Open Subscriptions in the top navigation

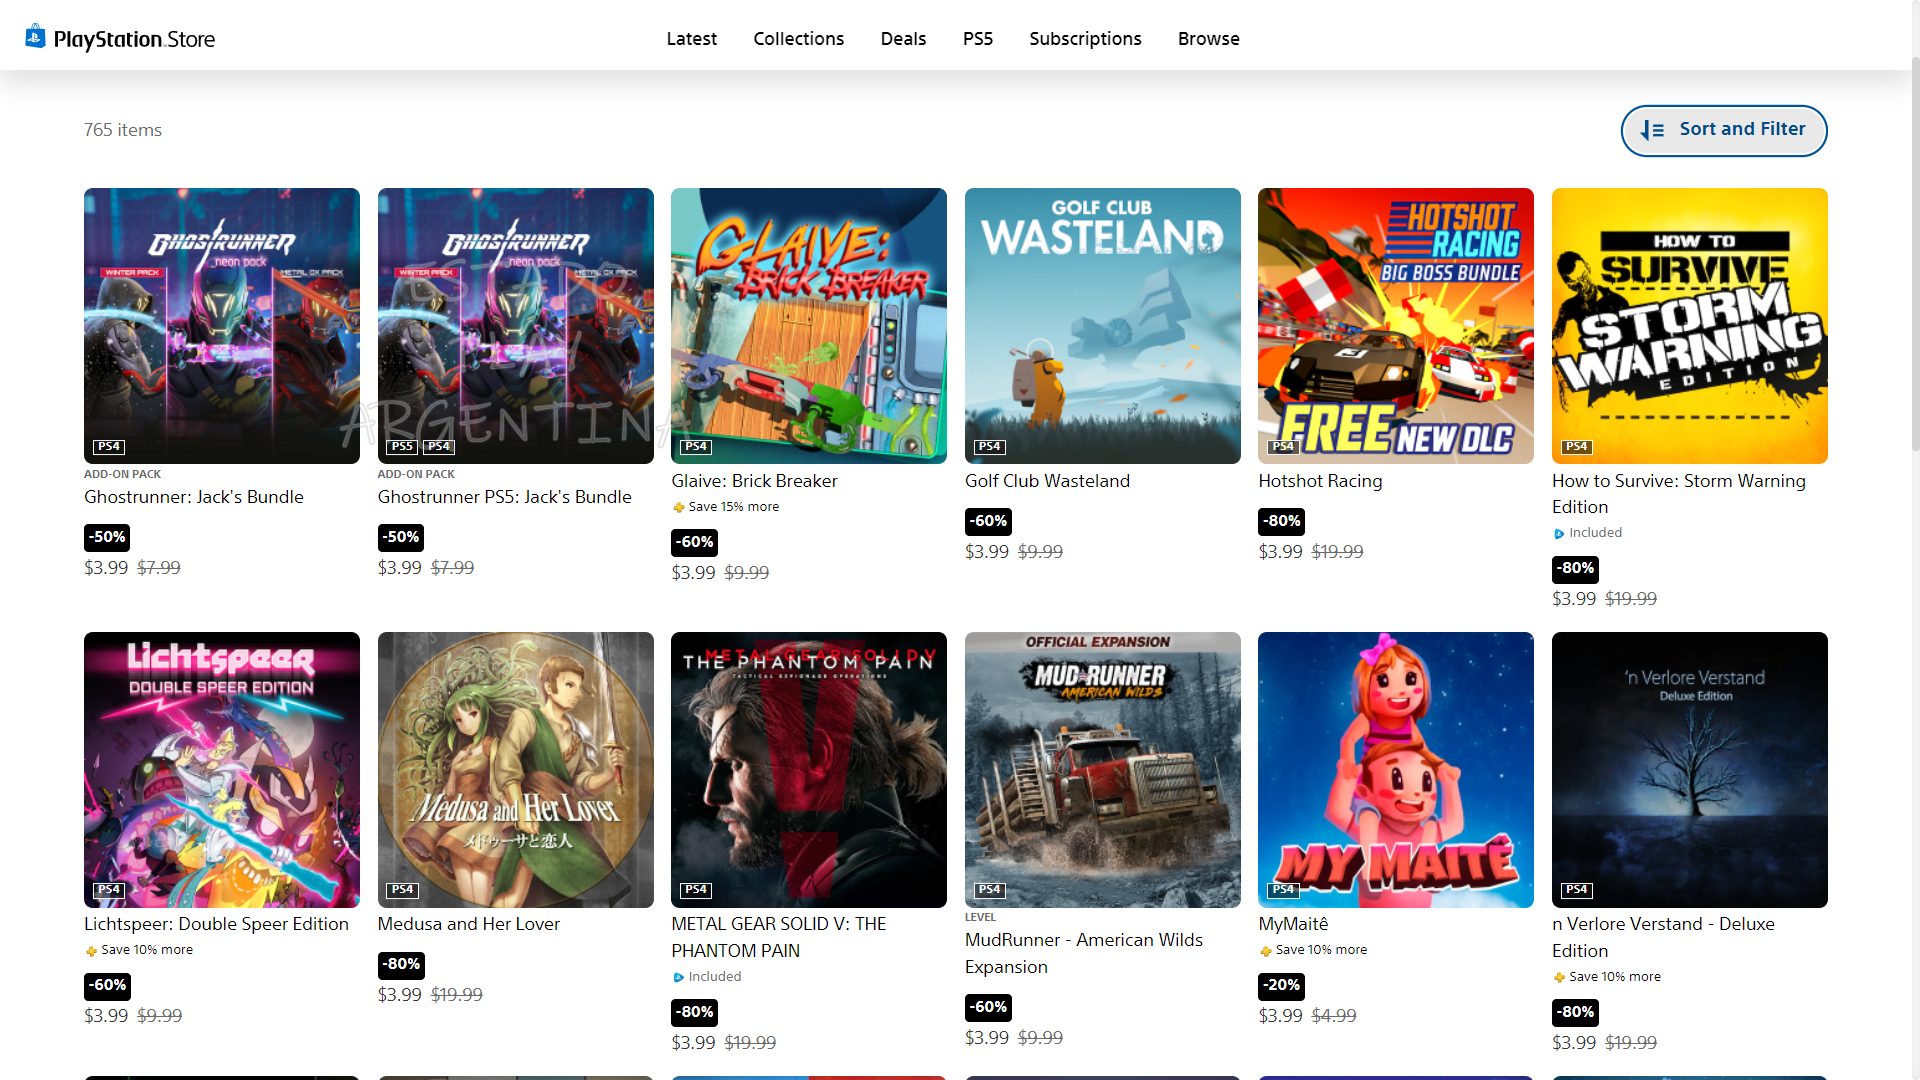click(1085, 38)
